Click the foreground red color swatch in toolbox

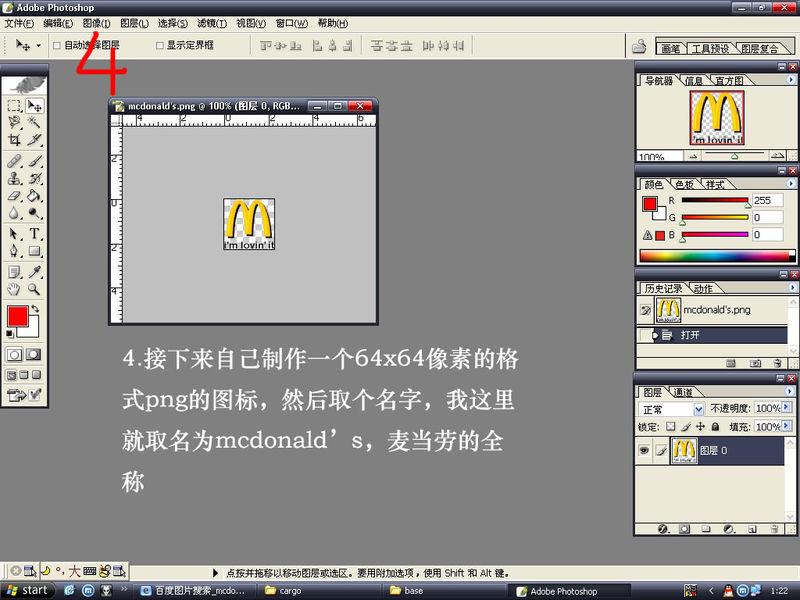point(17,317)
